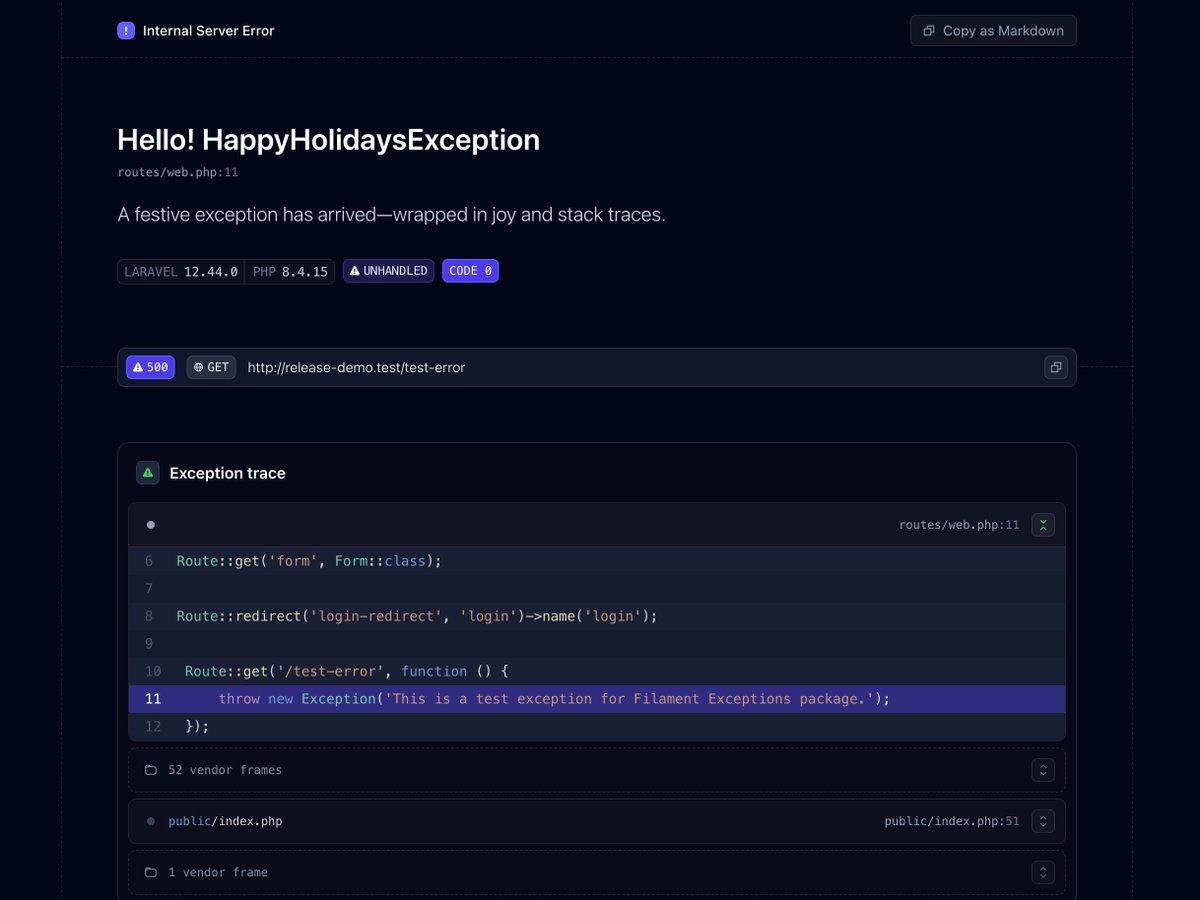Click the dot icon beside public/index.php

[151, 821]
